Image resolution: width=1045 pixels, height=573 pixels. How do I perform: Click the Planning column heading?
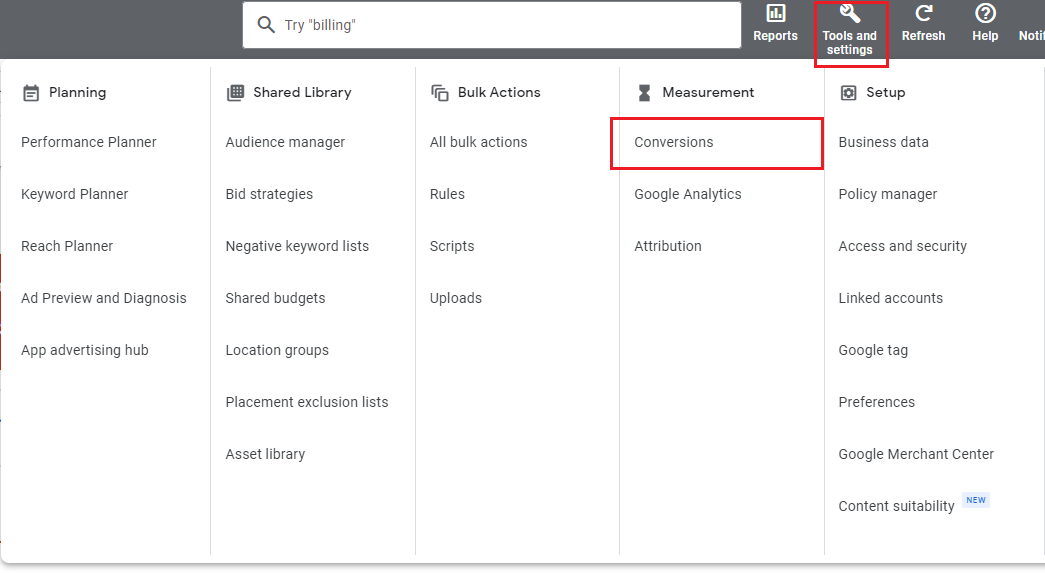[77, 93]
